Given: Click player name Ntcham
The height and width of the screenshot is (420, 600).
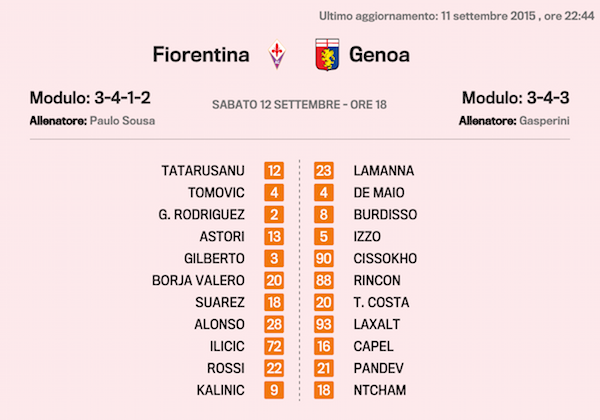Looking at the screenshot, I should click(x=380, y=390).
